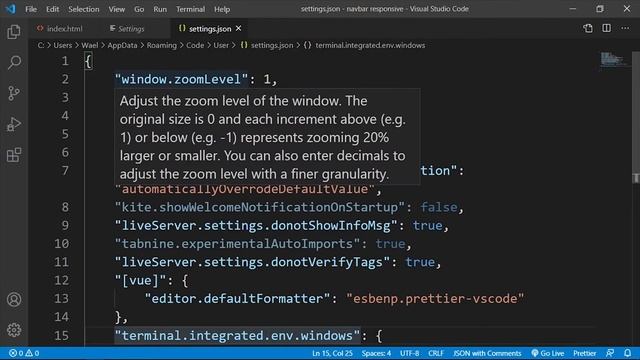Click AppData in the breadcrumb path
Image resolution: width=640 pixels, height=360 pixels.
(x=122, y=45)
